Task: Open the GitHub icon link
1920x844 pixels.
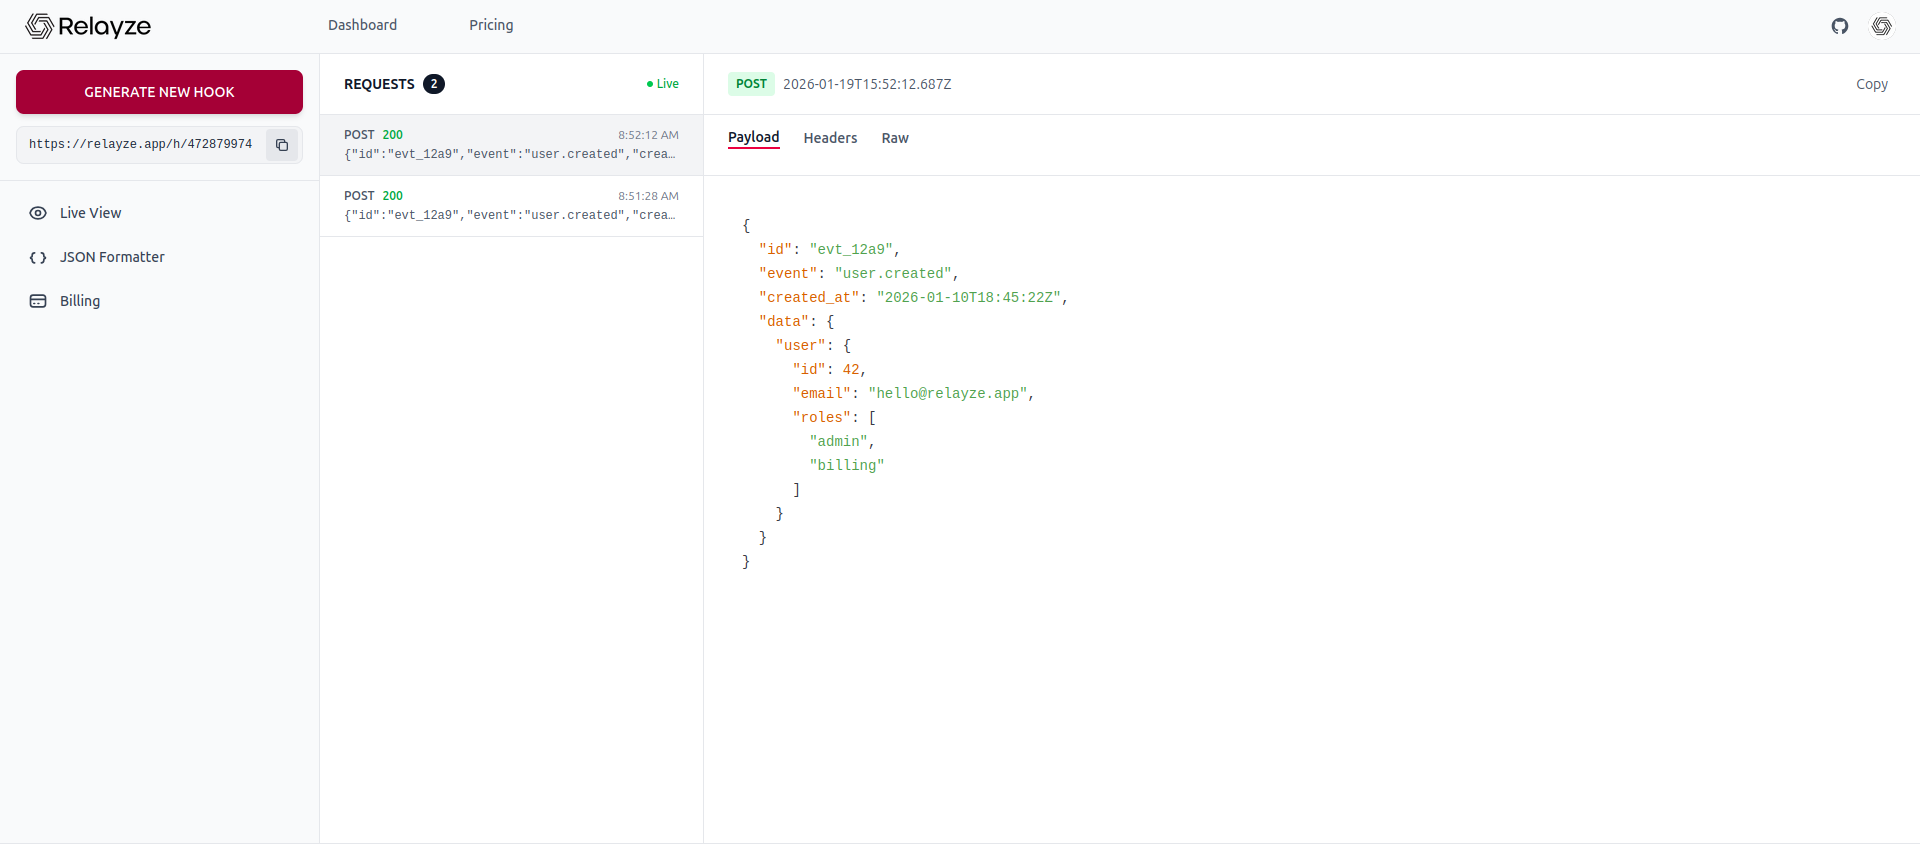Action: [1840, 26]
